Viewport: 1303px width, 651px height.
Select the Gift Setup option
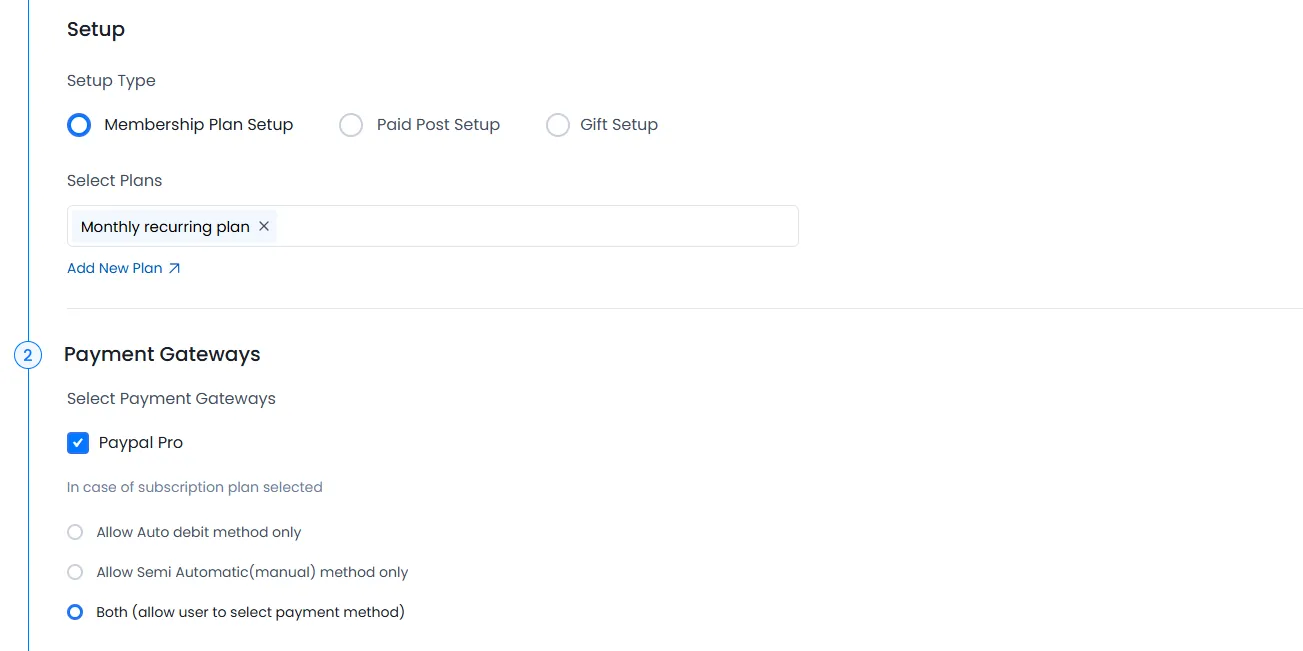tap(557, 124)
